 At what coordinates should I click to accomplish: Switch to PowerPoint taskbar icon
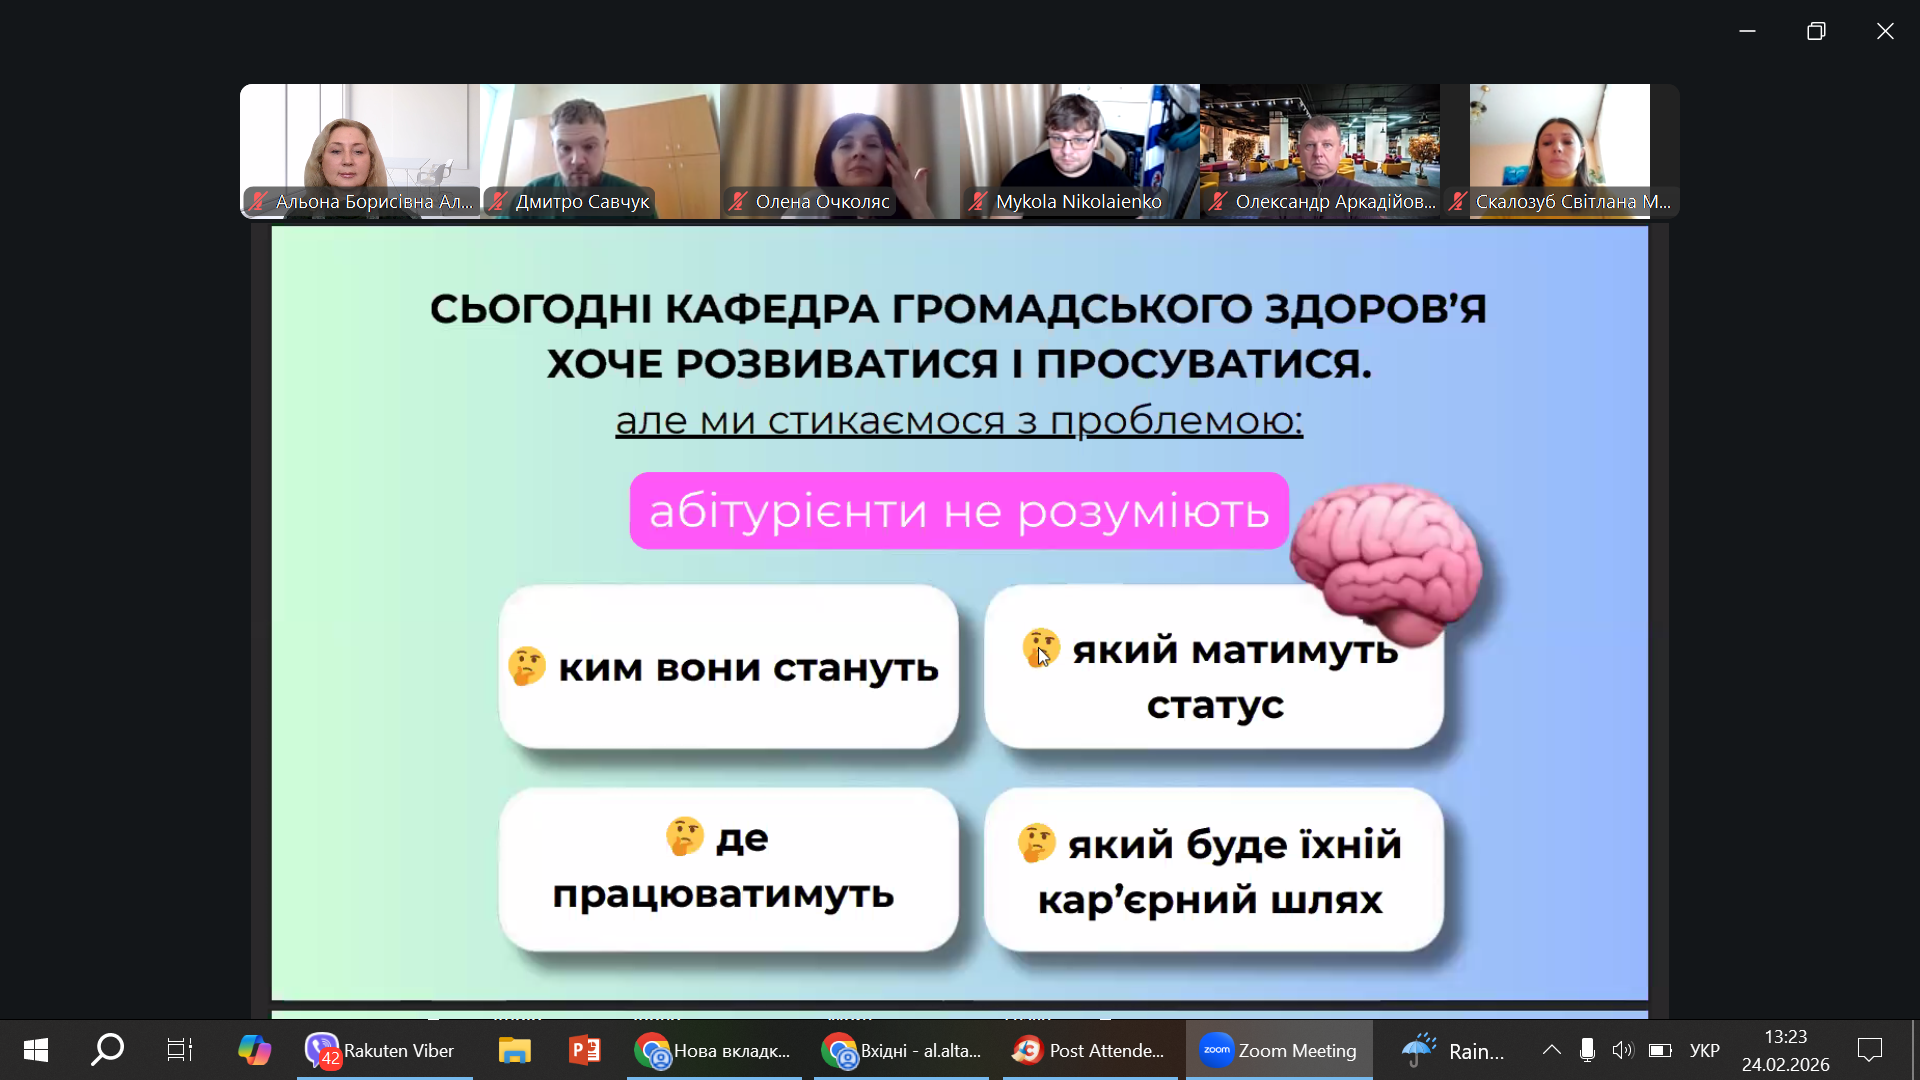[584, 1050]
